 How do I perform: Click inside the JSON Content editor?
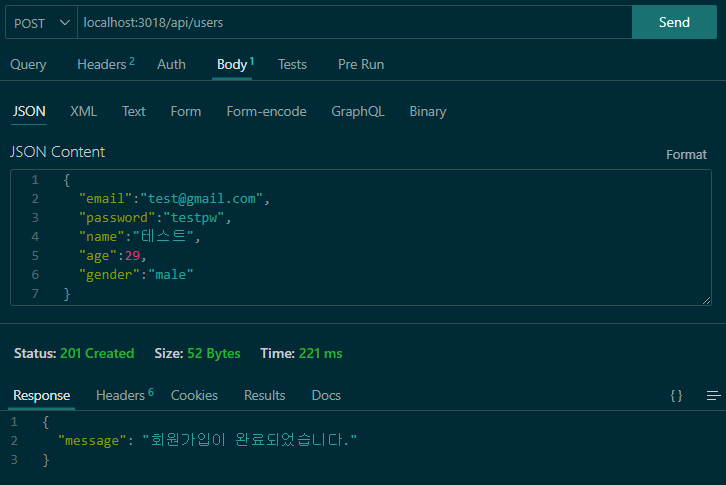pyautogui.click(x=361, y=237)
